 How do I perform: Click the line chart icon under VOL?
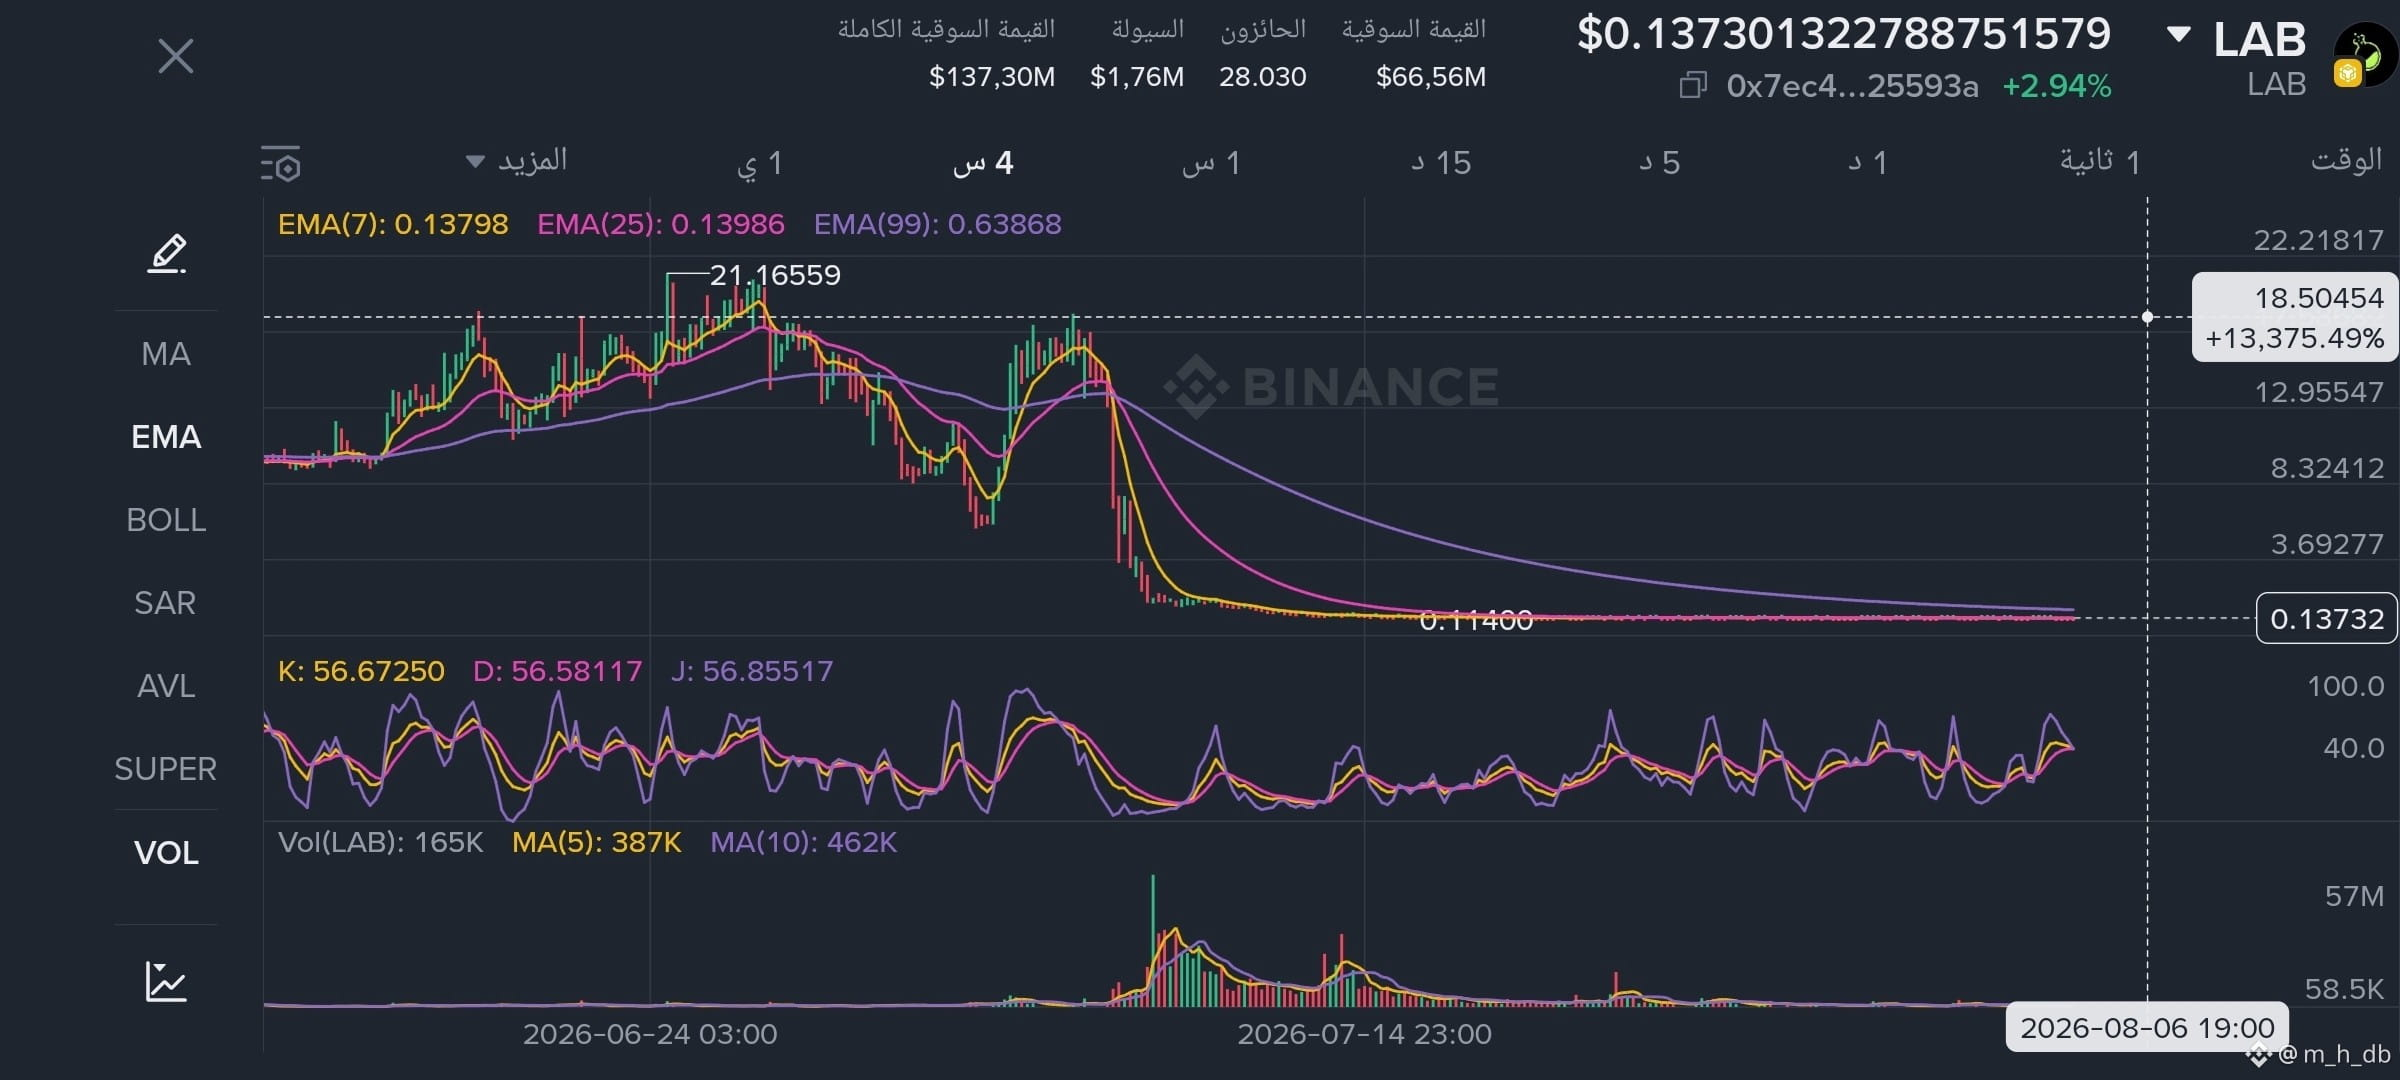tap(166, 981)
